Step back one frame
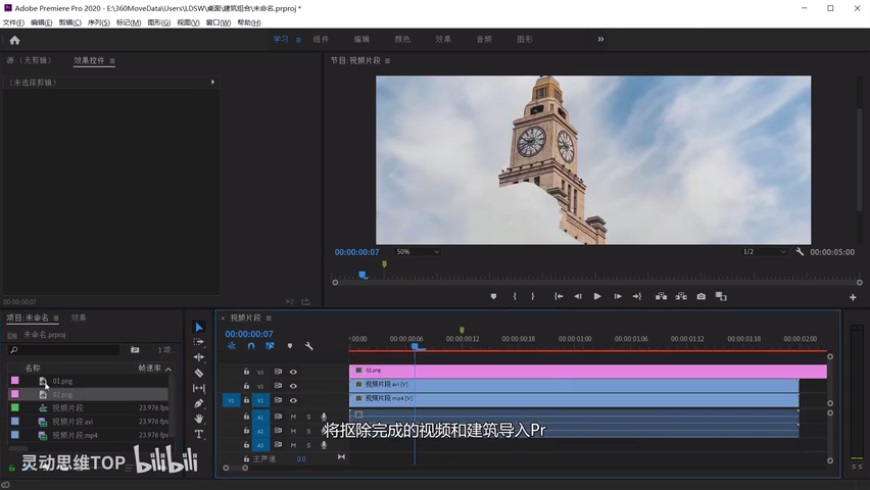 pos(578,296)
